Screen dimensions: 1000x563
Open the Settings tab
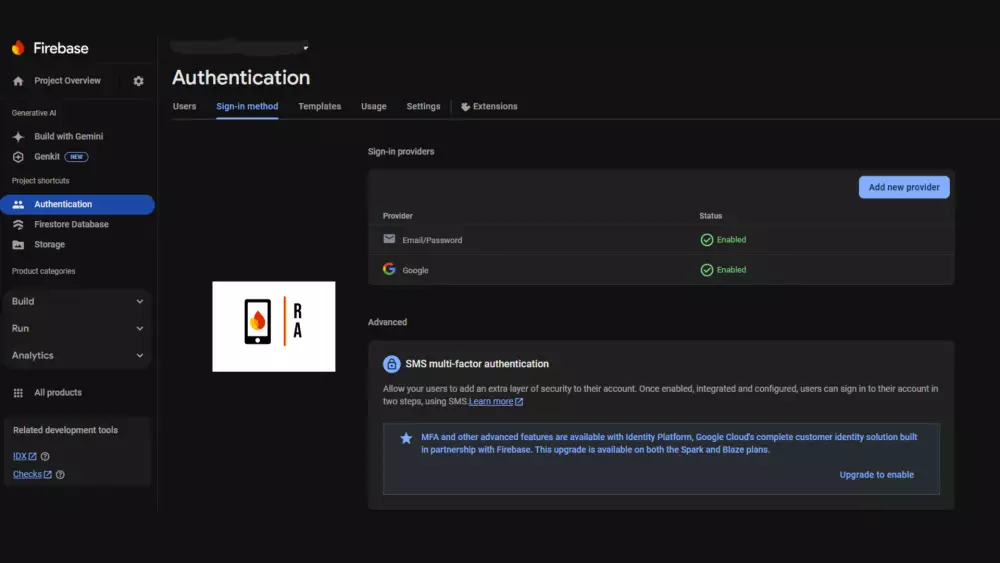click(423, 106)
